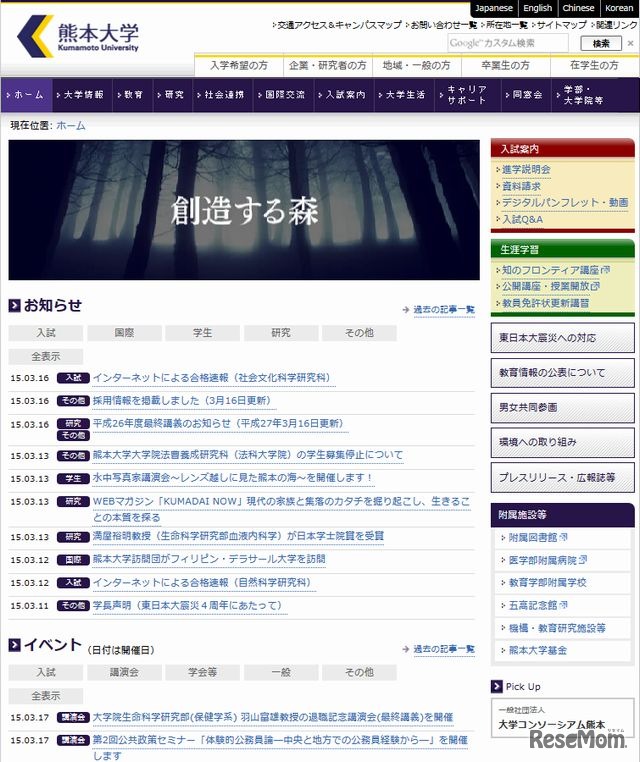Filter イベント by 講演会
640x762 pixels.
pos(124,673)
